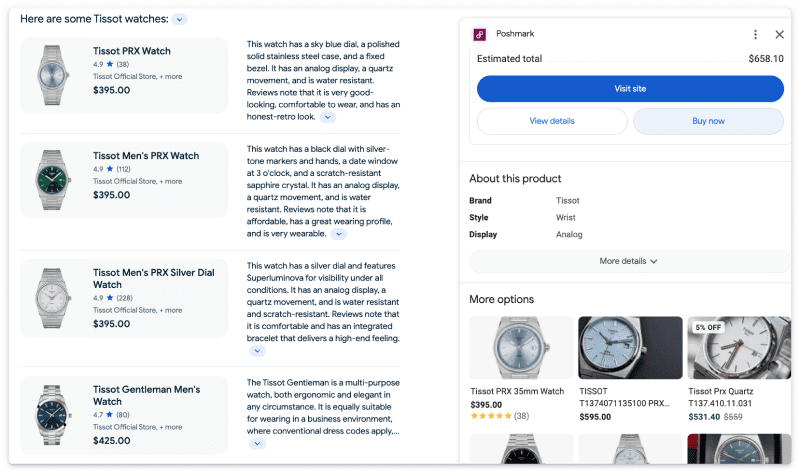Image resolution: width=800 pixels, height=474 pixels.
Task: Open the three-dot options menu
Action: click(756, 34)
